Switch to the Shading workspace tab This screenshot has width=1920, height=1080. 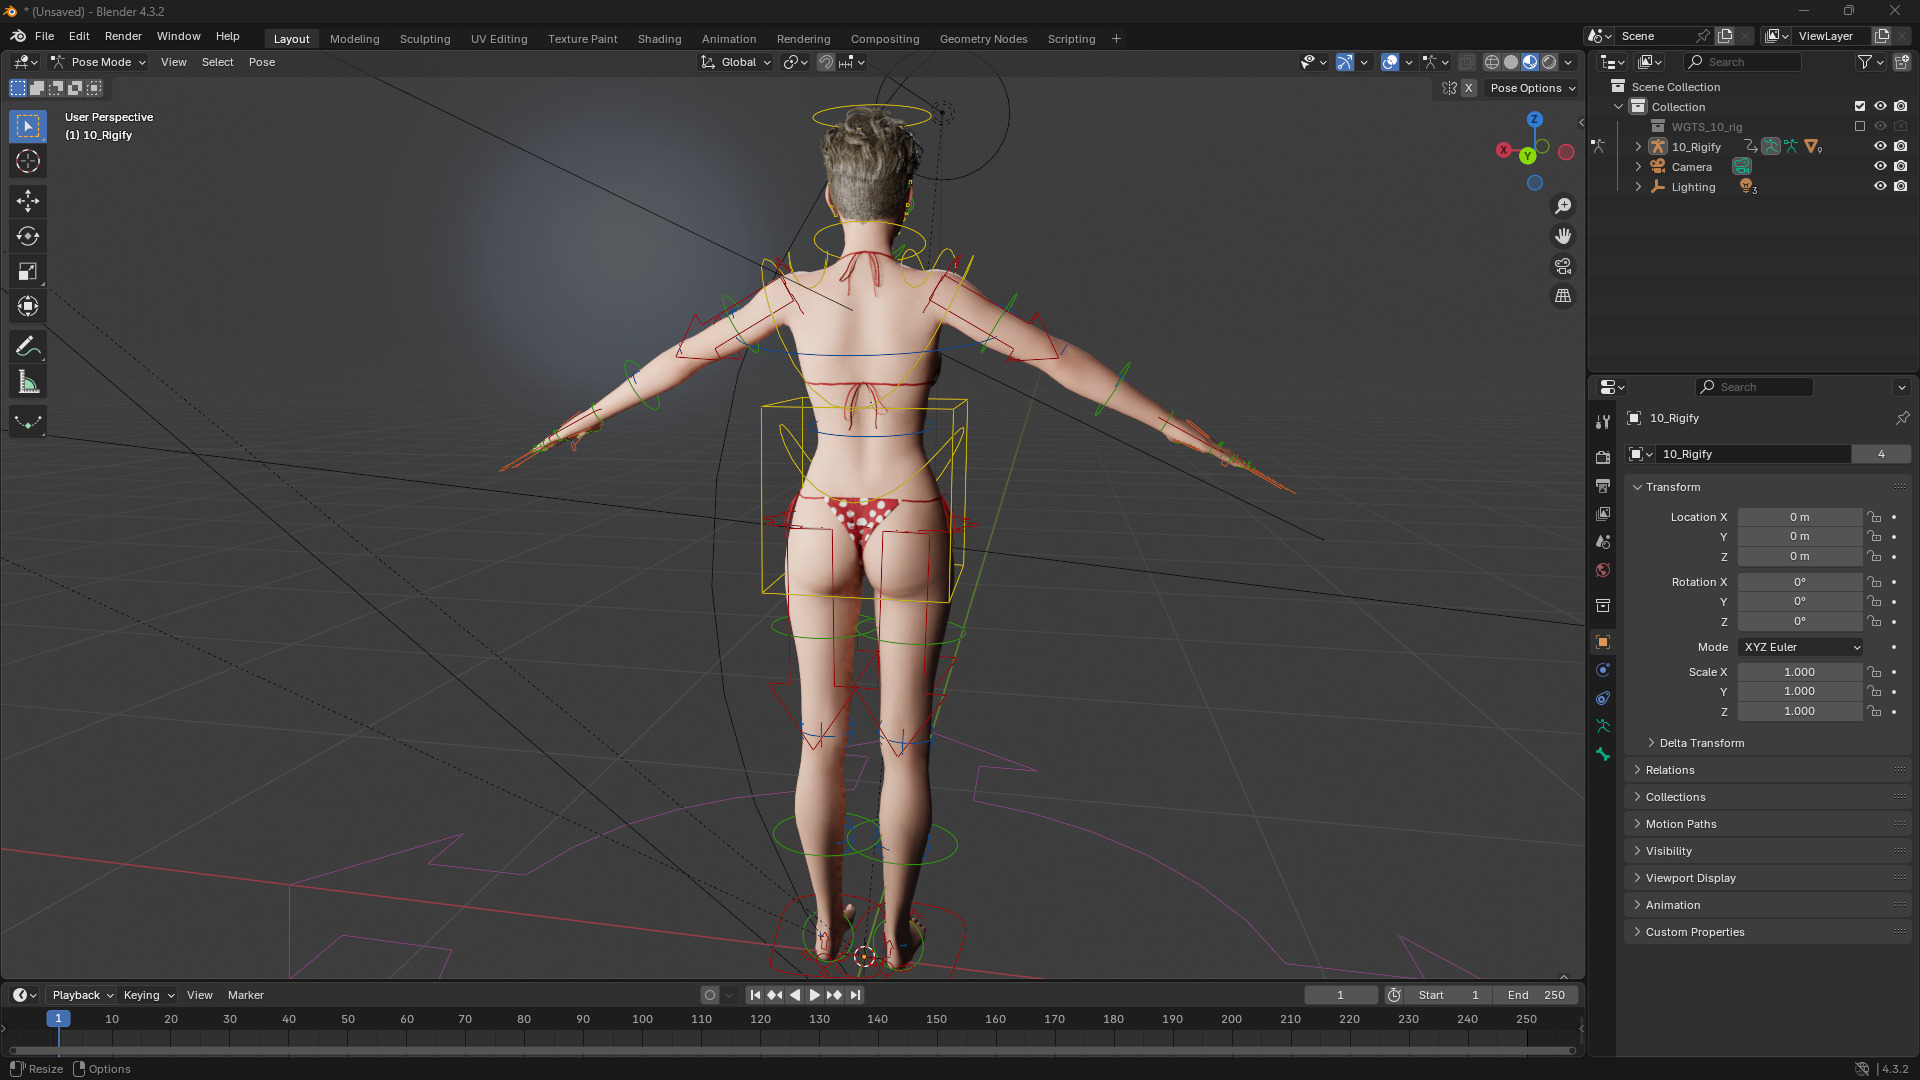659,39
